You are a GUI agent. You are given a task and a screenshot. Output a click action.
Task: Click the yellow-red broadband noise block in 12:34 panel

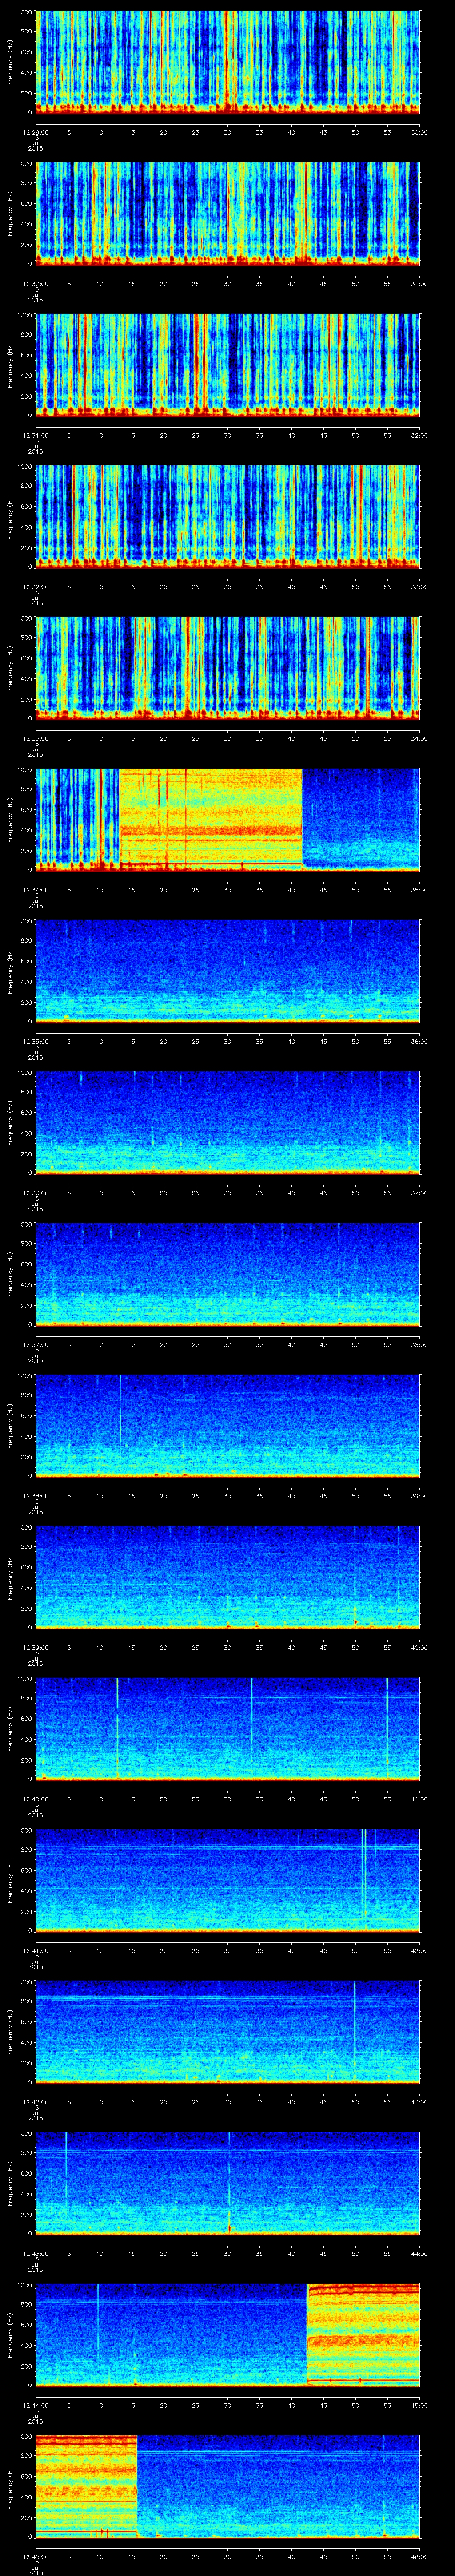click(210, 819)
